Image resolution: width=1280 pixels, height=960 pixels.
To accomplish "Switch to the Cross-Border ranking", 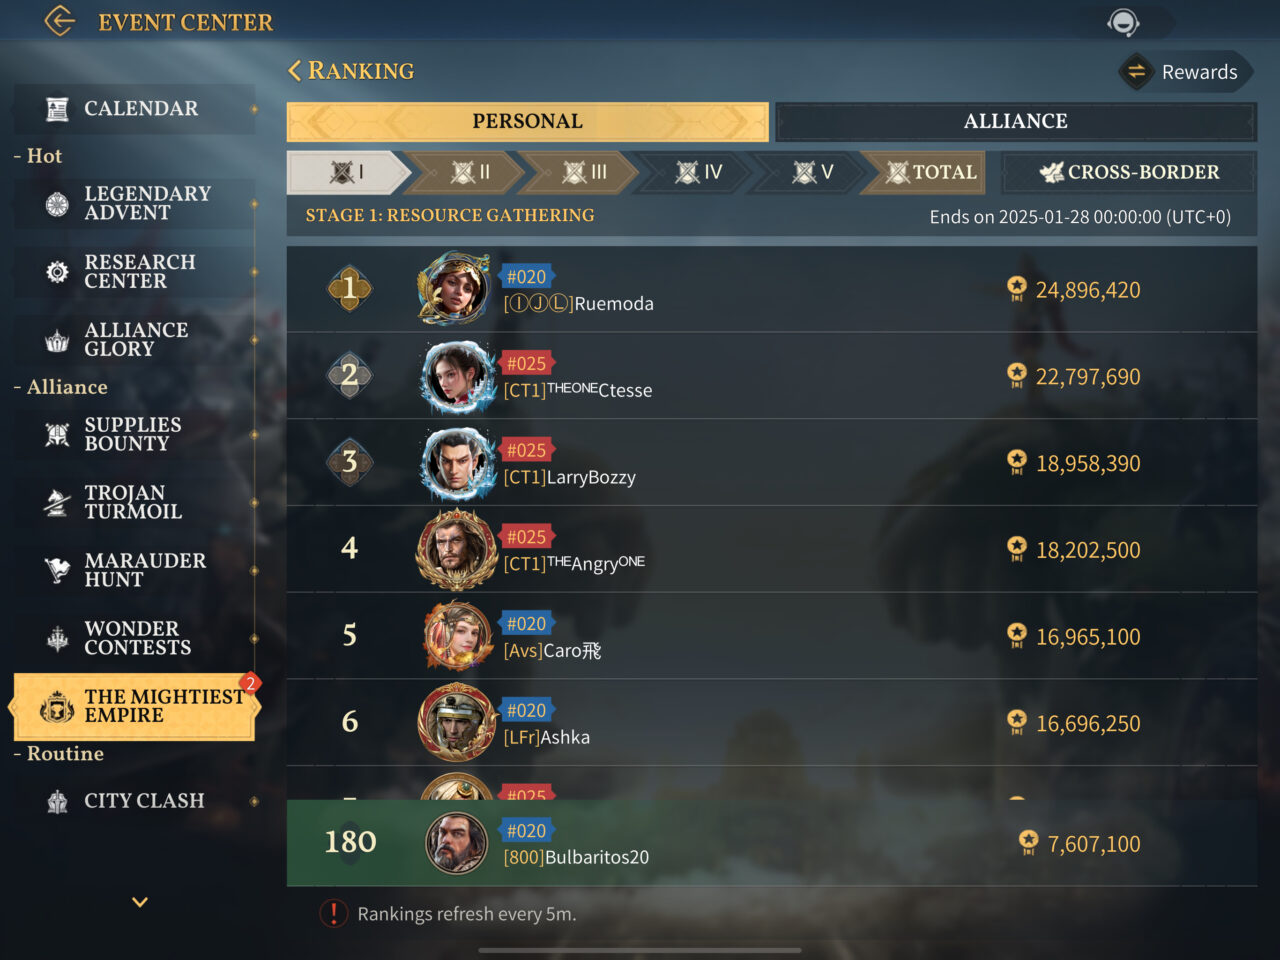I will (1128, 172).
